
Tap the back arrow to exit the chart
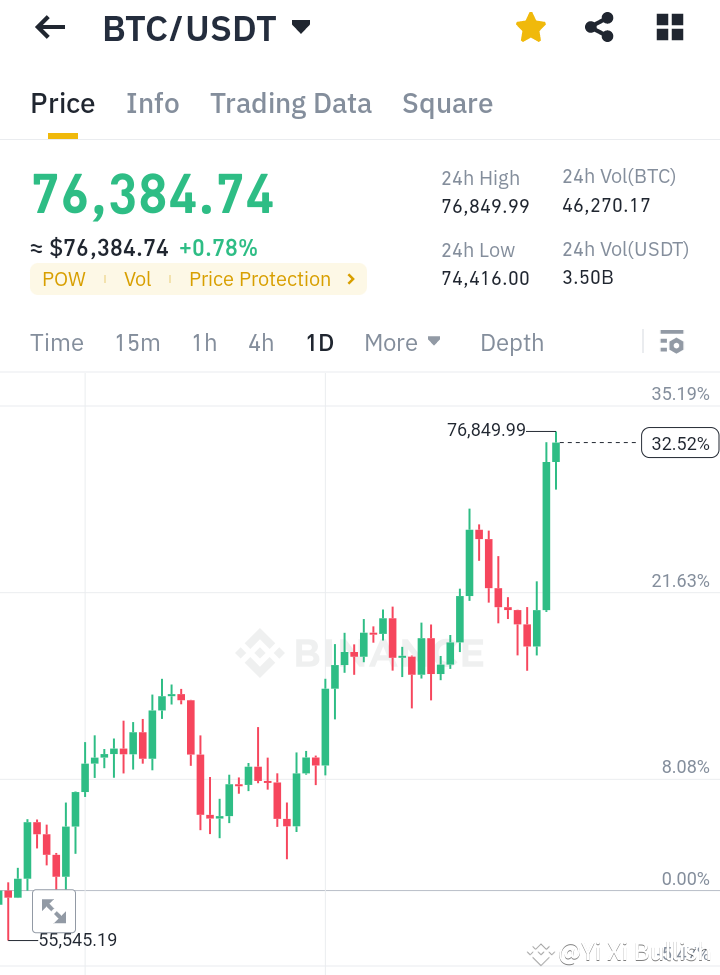point(49,27)
